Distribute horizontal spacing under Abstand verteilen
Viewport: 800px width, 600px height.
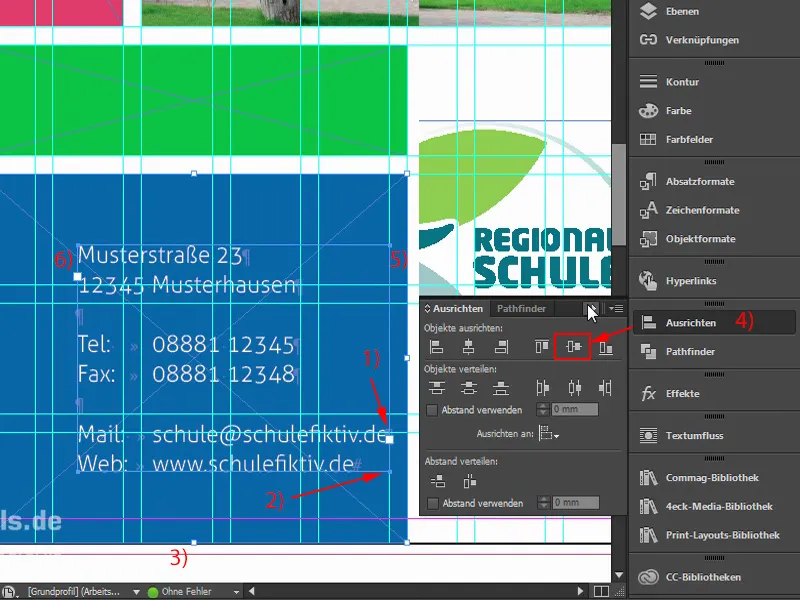coord(469,481)
